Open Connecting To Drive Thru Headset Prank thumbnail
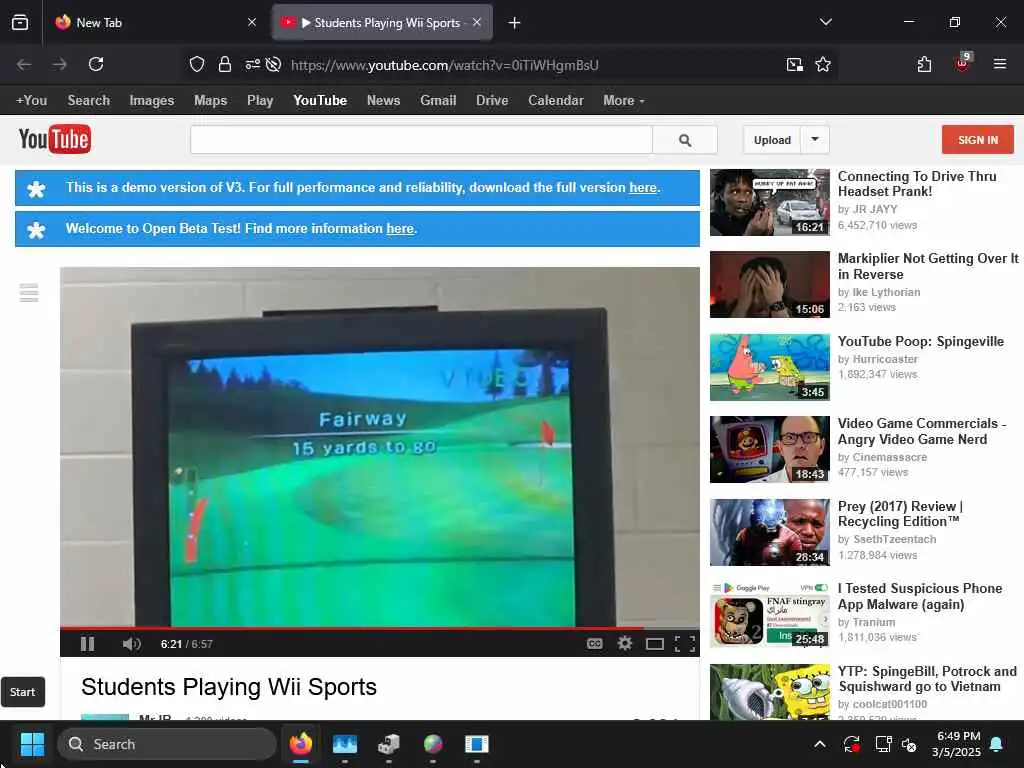 click(769, 202)
